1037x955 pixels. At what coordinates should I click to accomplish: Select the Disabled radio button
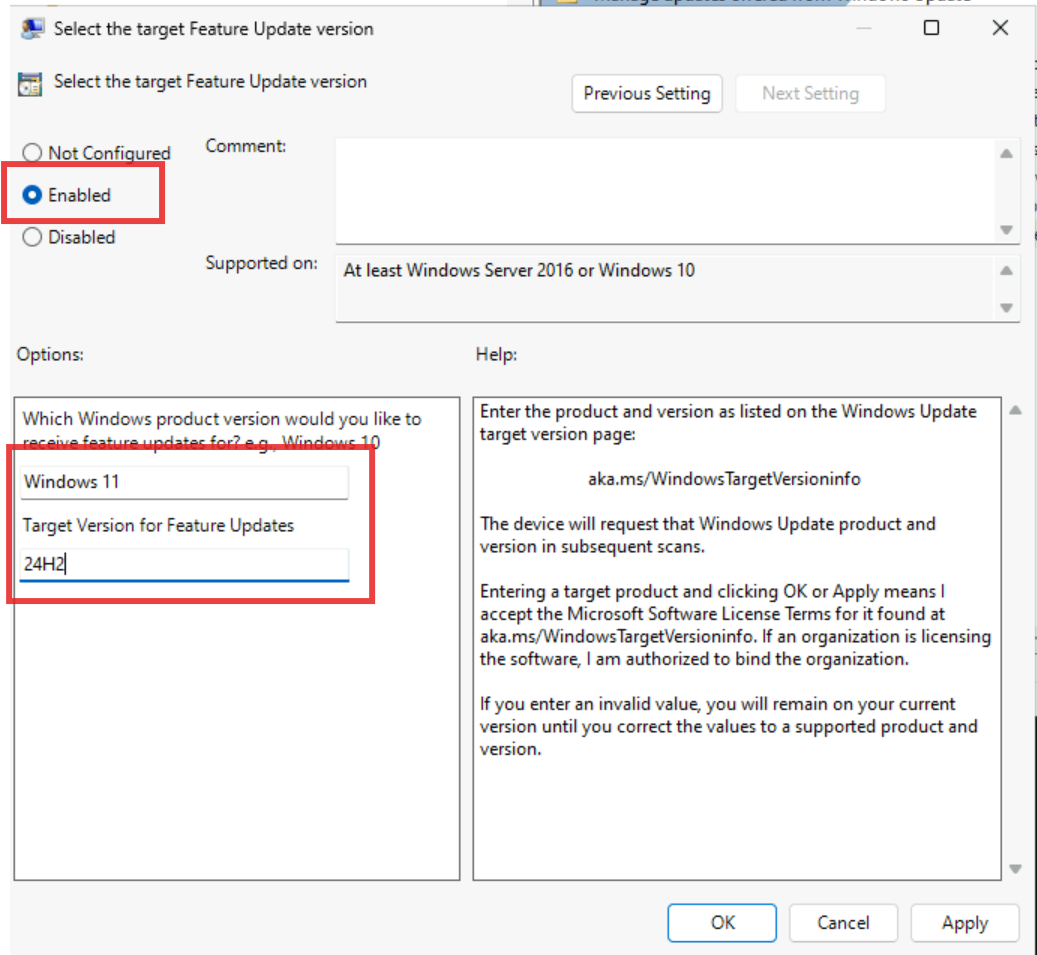[31, 237]
